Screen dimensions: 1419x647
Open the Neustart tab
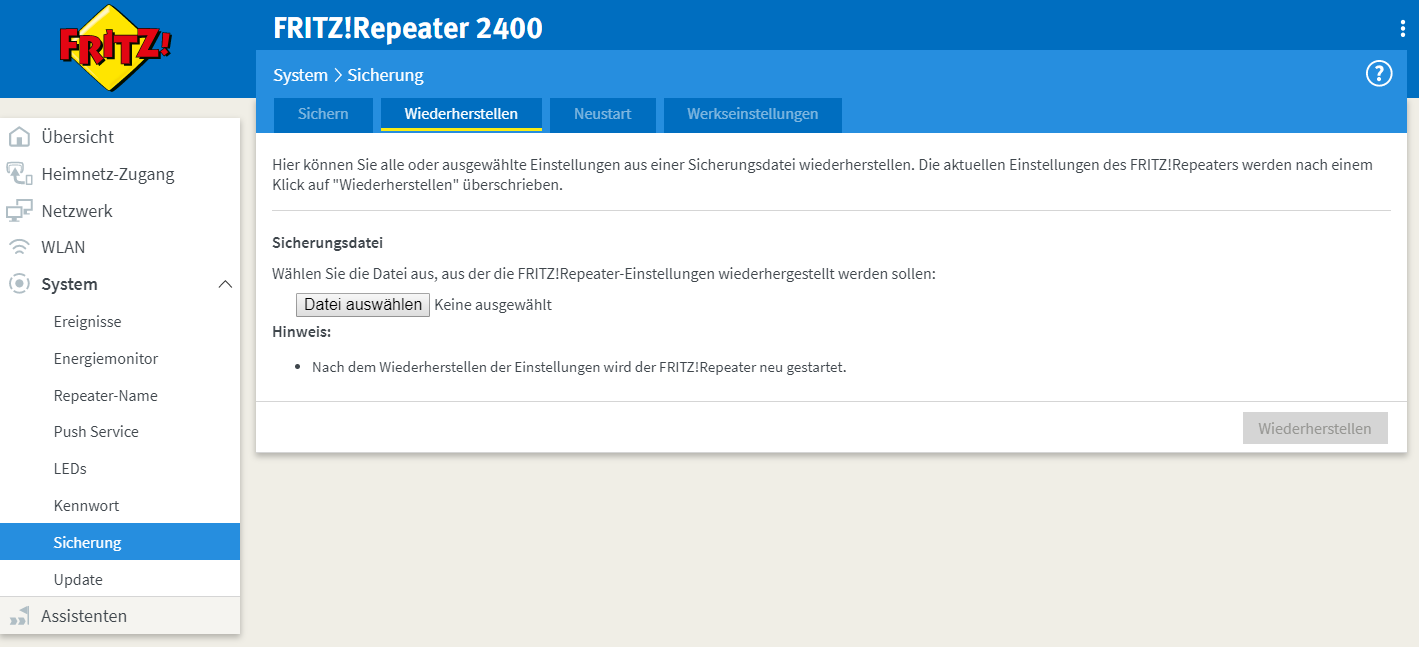pyautogui.click(x=602, y=114)
